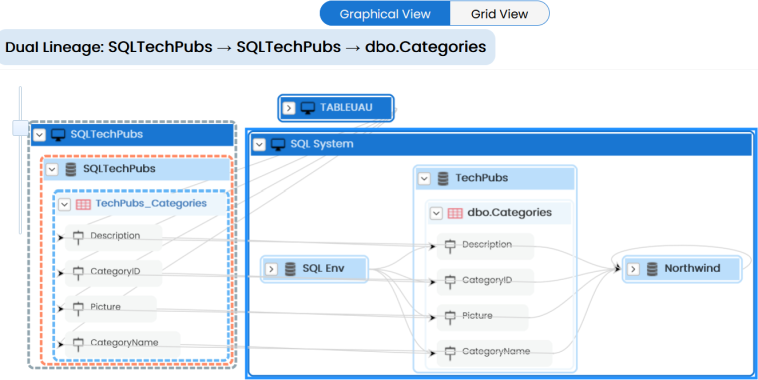Click the SQLTechPubs system monitor icon
758x380 pixels.
tap(58, 134)
